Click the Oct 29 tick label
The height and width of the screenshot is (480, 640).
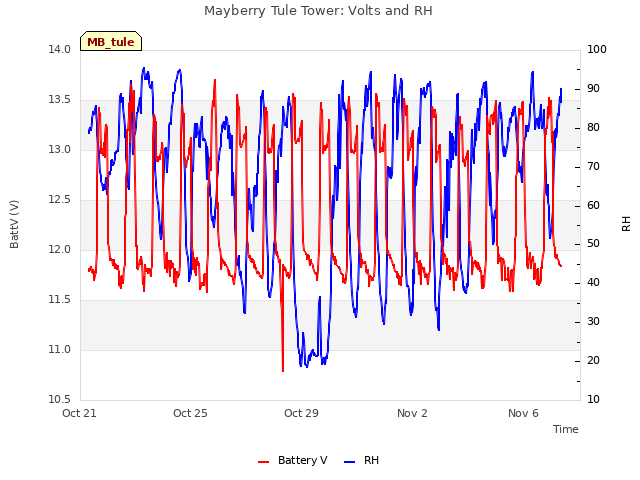click(x=301, y=413)
